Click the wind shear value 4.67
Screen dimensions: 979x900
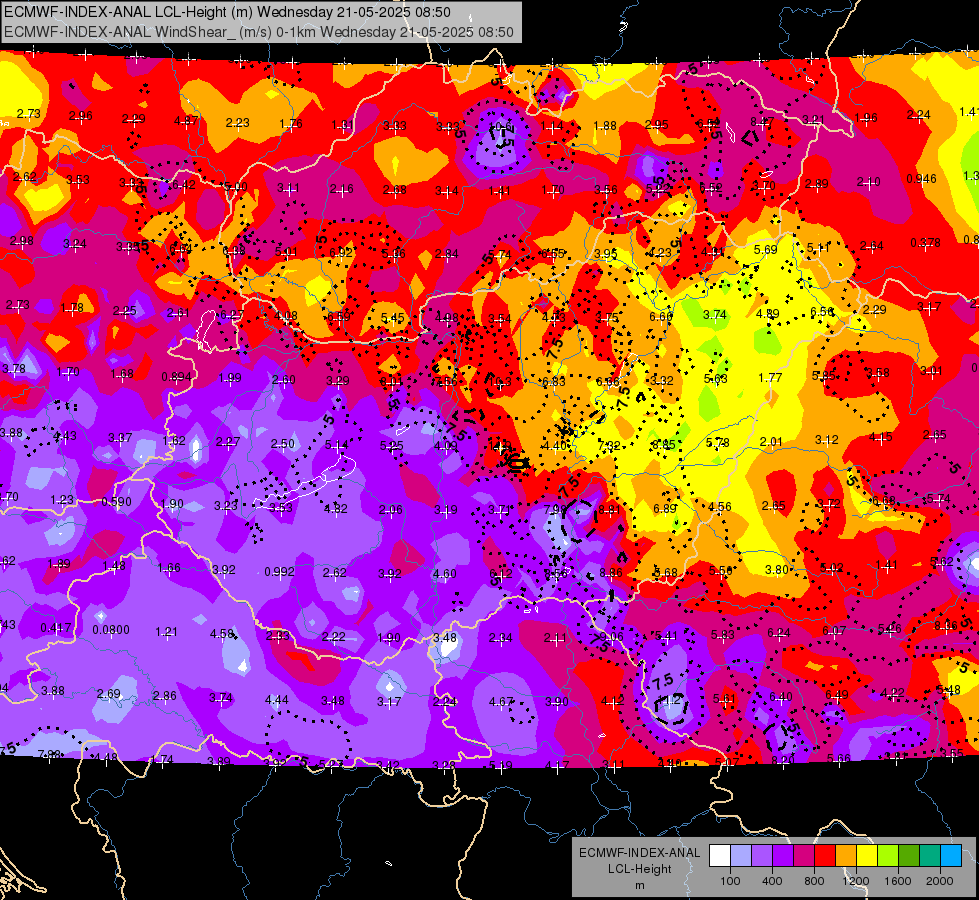tap(501, 701)
